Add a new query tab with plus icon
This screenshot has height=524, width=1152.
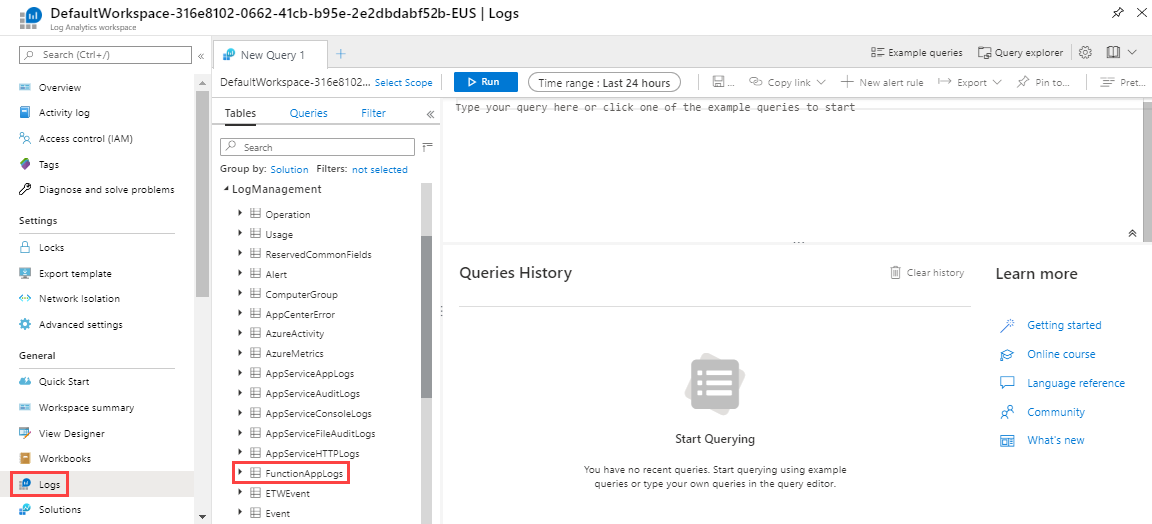340,54
